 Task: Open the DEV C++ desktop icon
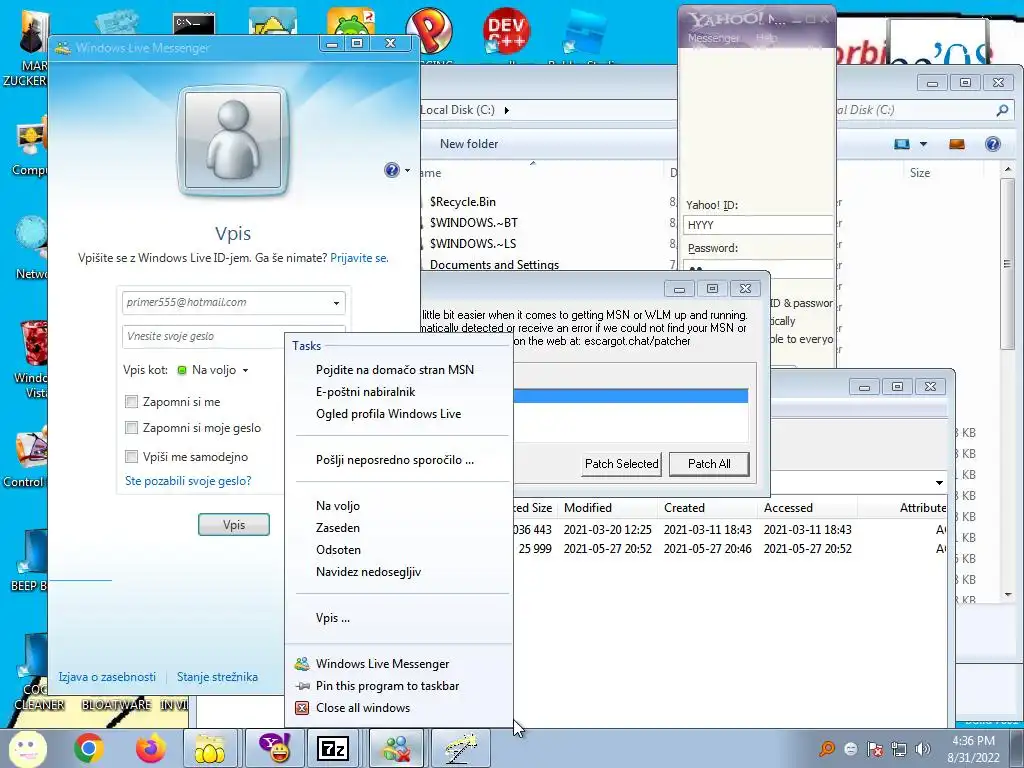tap(506, 31)
